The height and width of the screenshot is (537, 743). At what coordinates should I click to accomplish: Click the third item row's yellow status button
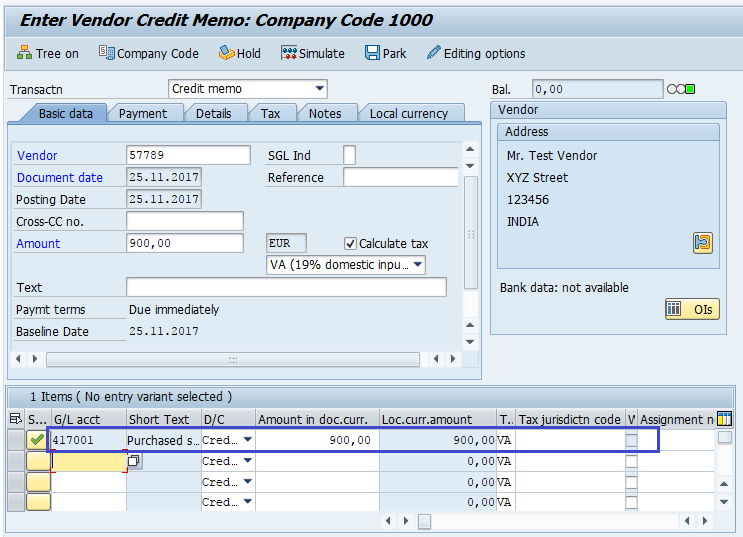(38, 482)
